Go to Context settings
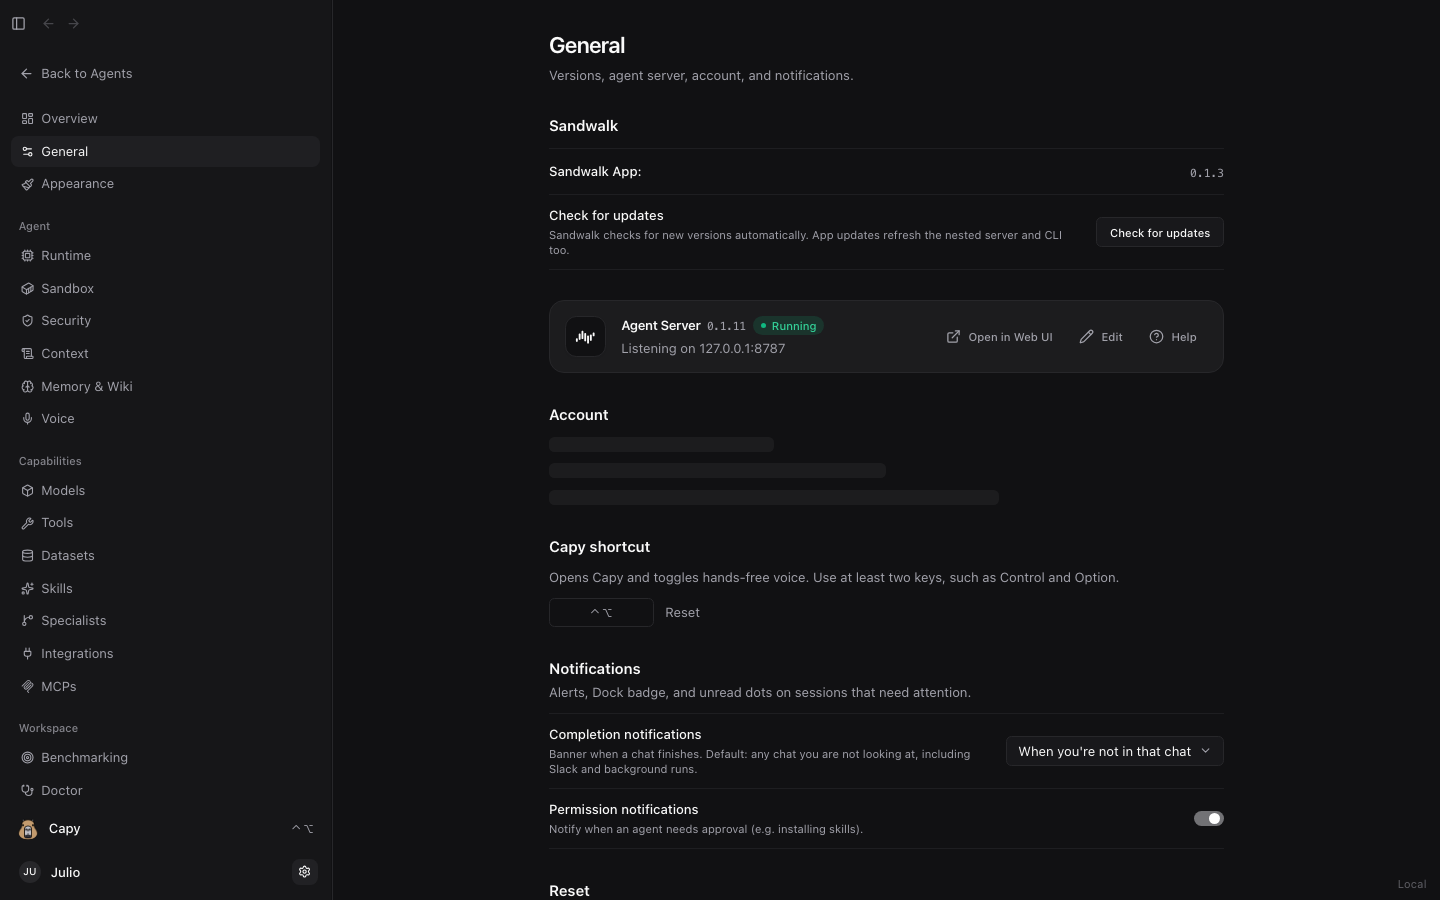The height and width of the screenshot is (900, 1440). pyautogui.click(x=165, y=354)
